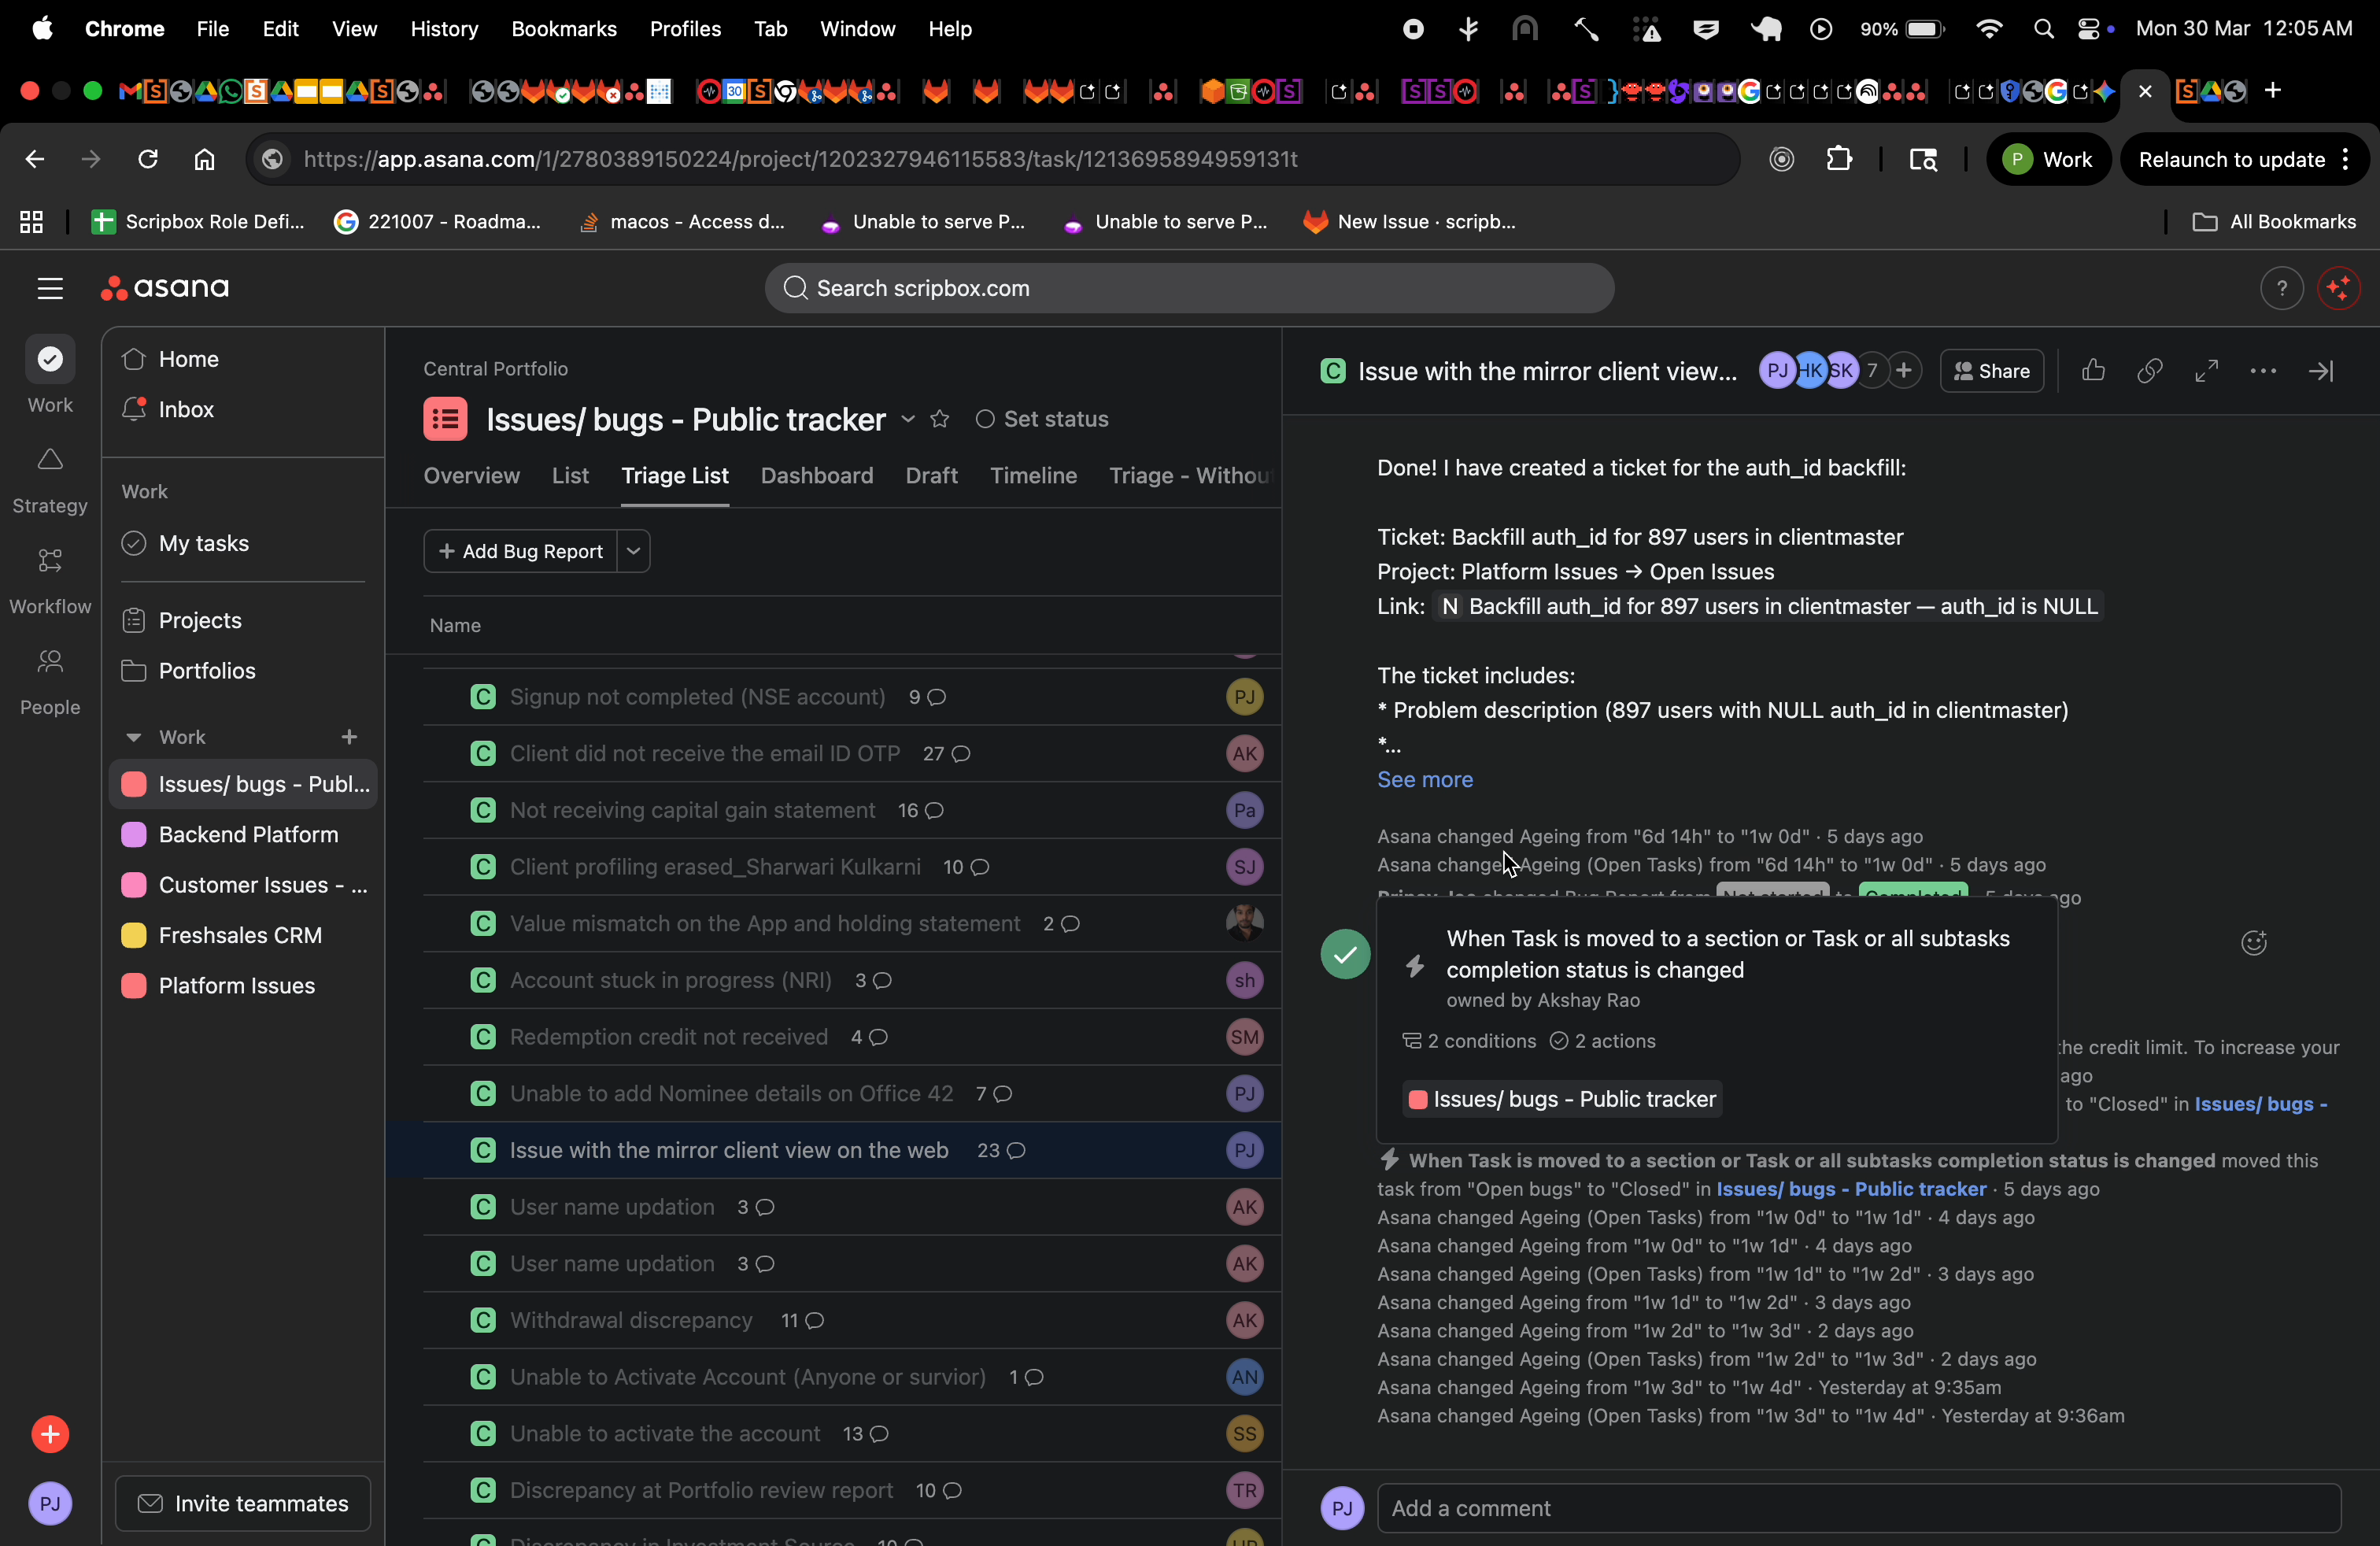
Task: Open Add Bug Report dropdown arrow
Action: (x=633, y=551)
